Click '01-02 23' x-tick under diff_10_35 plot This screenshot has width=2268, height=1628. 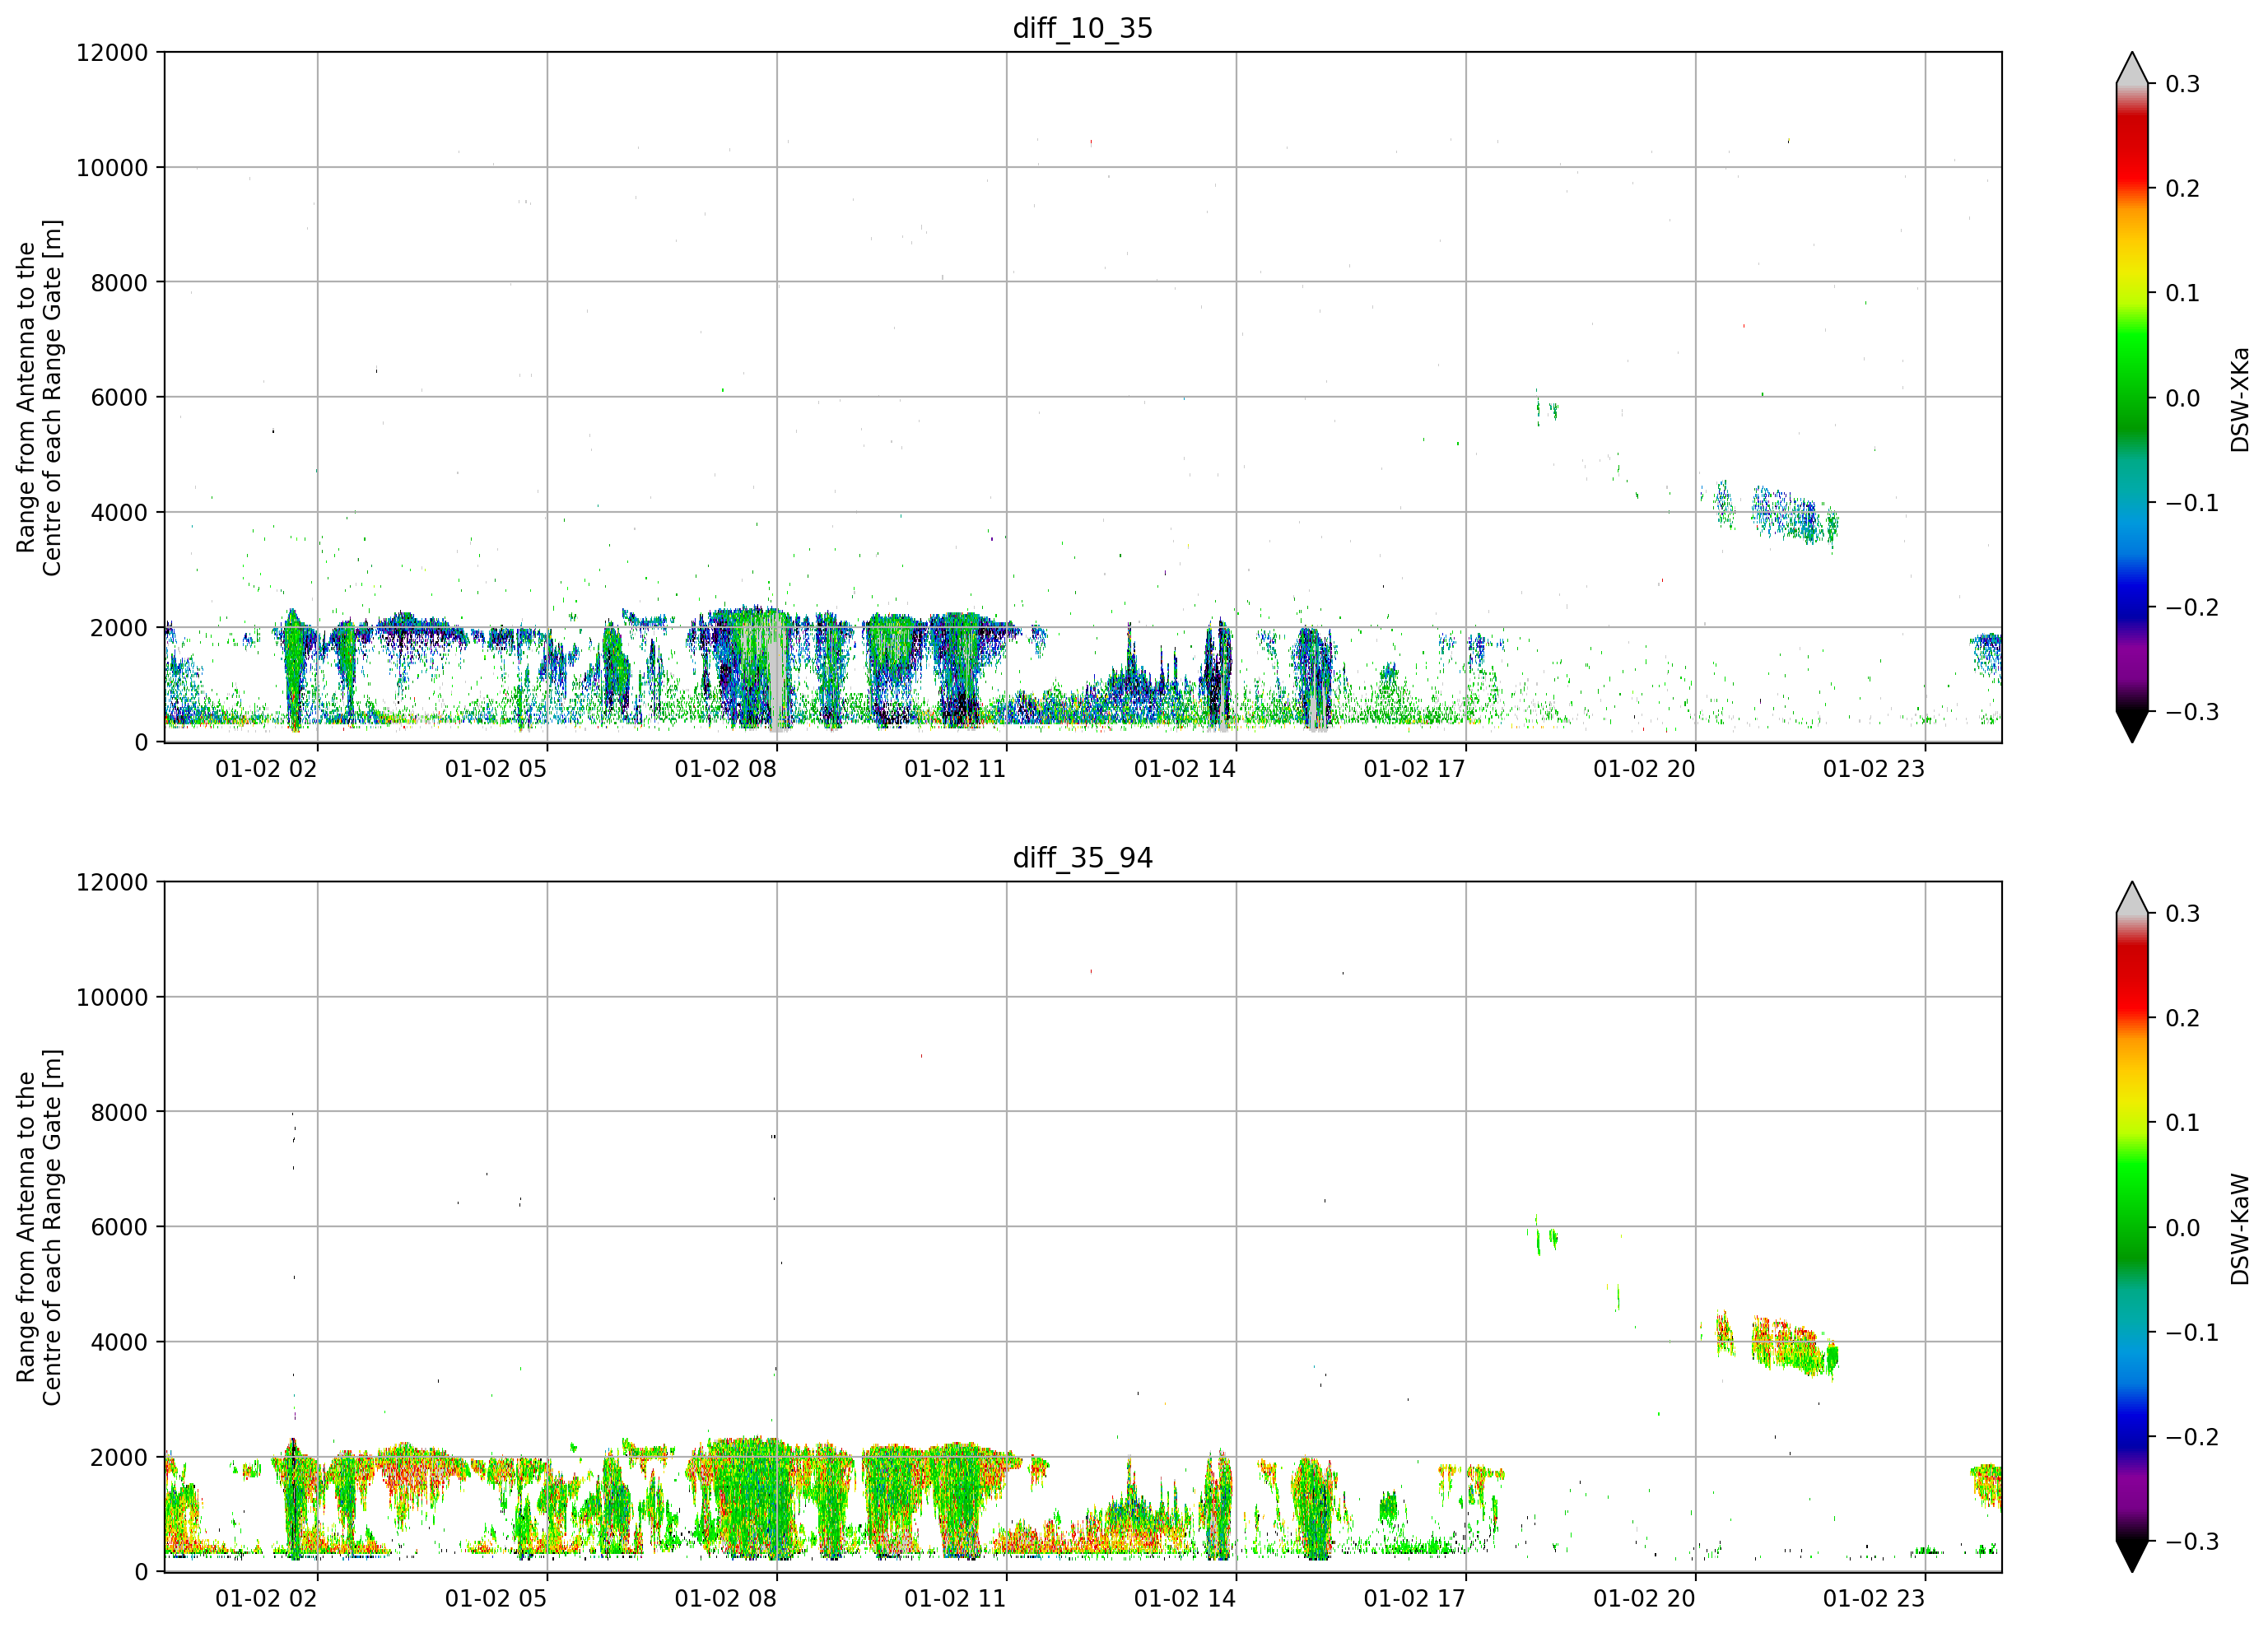pyautogui.click(x=1874, y=769)
